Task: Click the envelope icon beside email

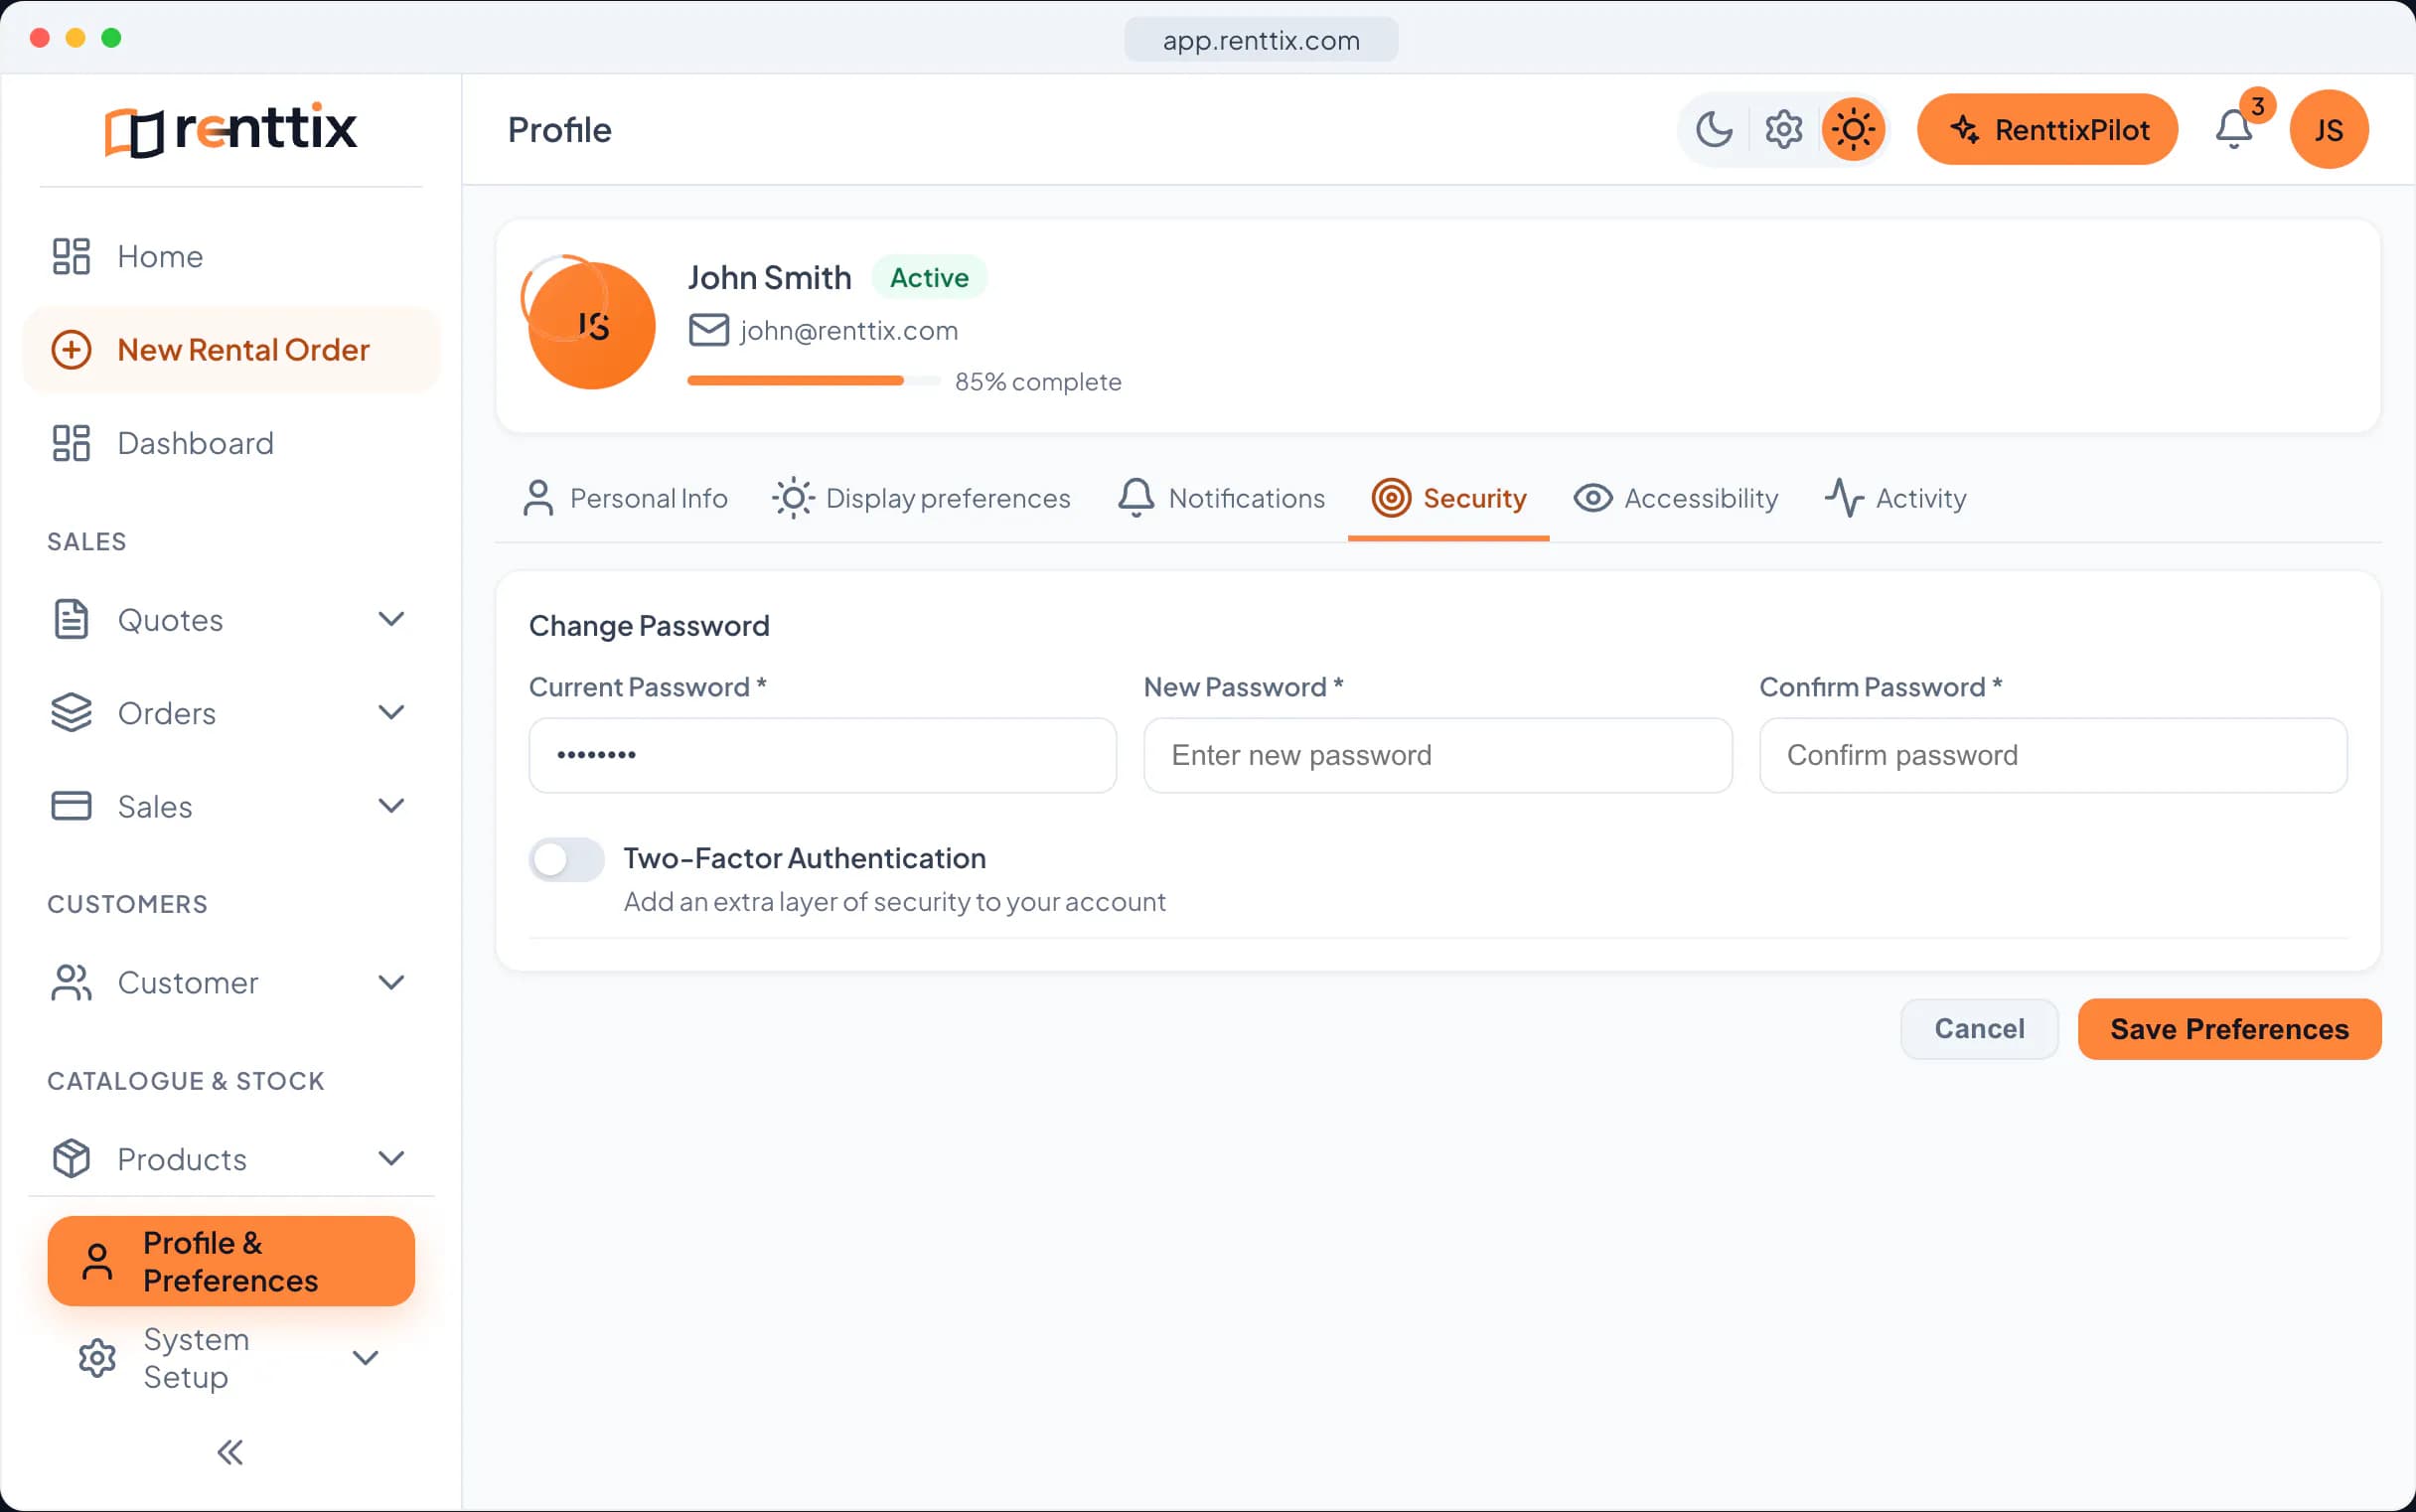Action: tap(709, 331)
